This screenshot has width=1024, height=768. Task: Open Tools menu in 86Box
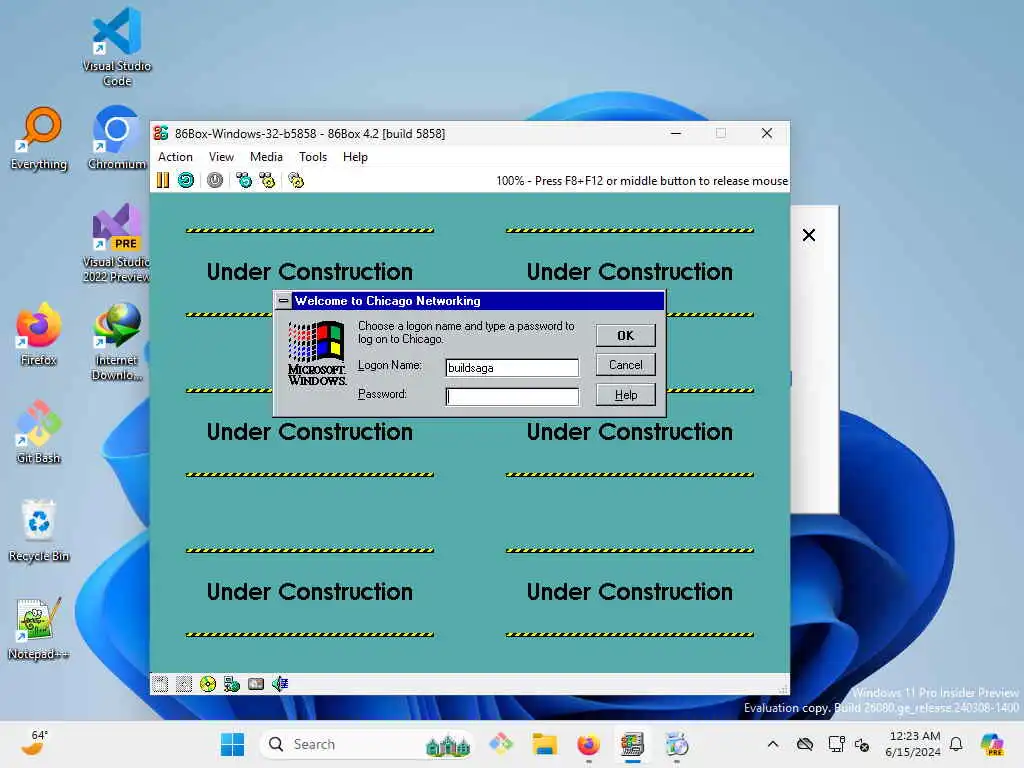pyautogui.click(x=313, y=157)
